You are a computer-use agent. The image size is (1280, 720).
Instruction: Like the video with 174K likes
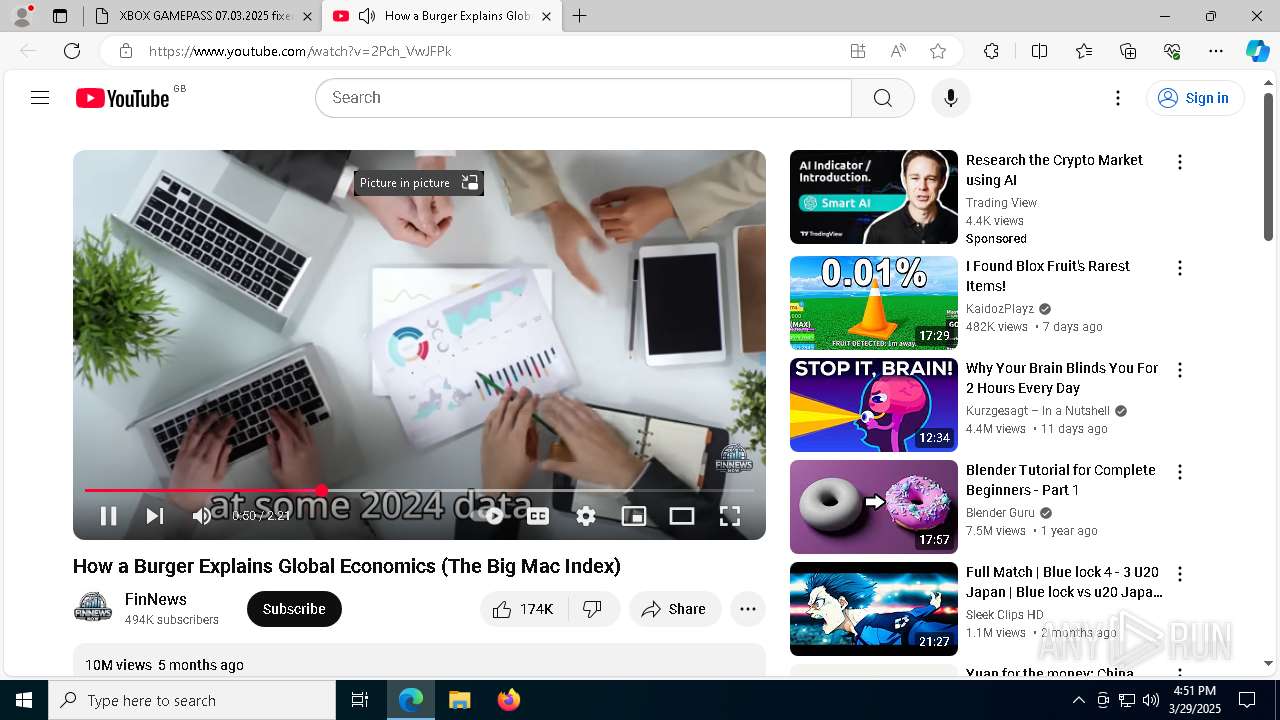pyautogui.click(x=524, y=609)
